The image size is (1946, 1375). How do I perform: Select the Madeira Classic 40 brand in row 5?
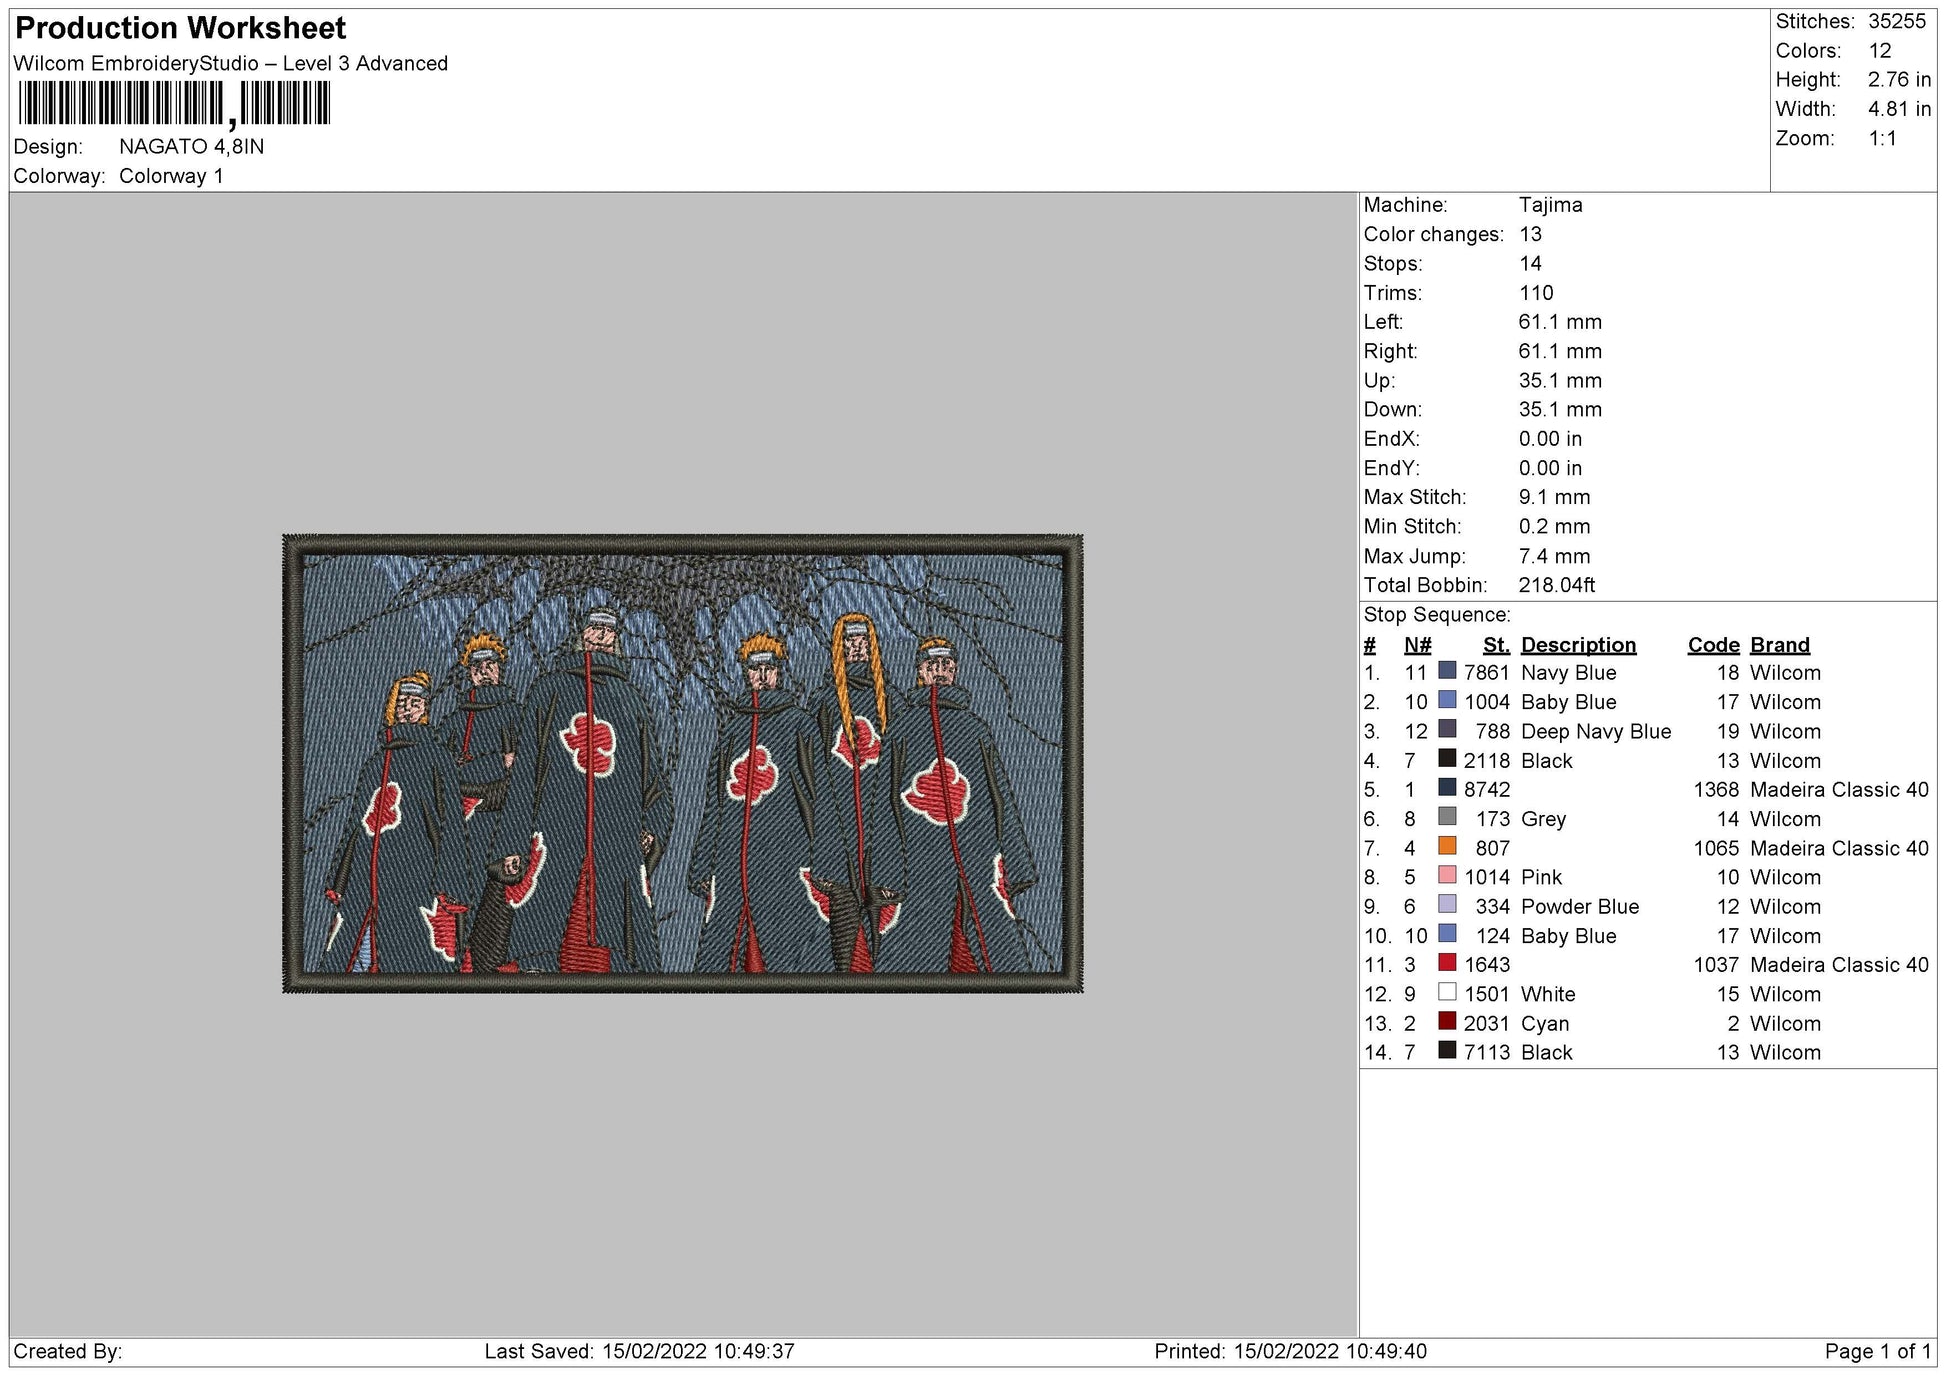point(1839,790)
